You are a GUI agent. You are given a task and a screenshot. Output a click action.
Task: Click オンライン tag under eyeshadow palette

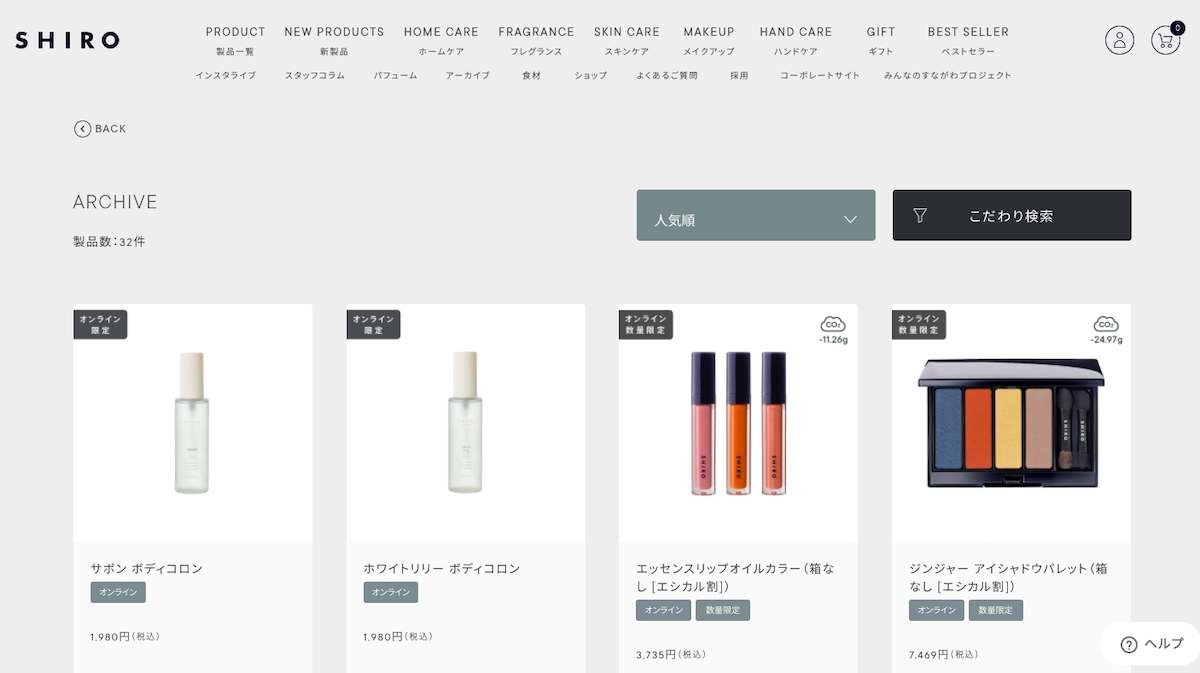pyautogui.click(x=937, y=610)
